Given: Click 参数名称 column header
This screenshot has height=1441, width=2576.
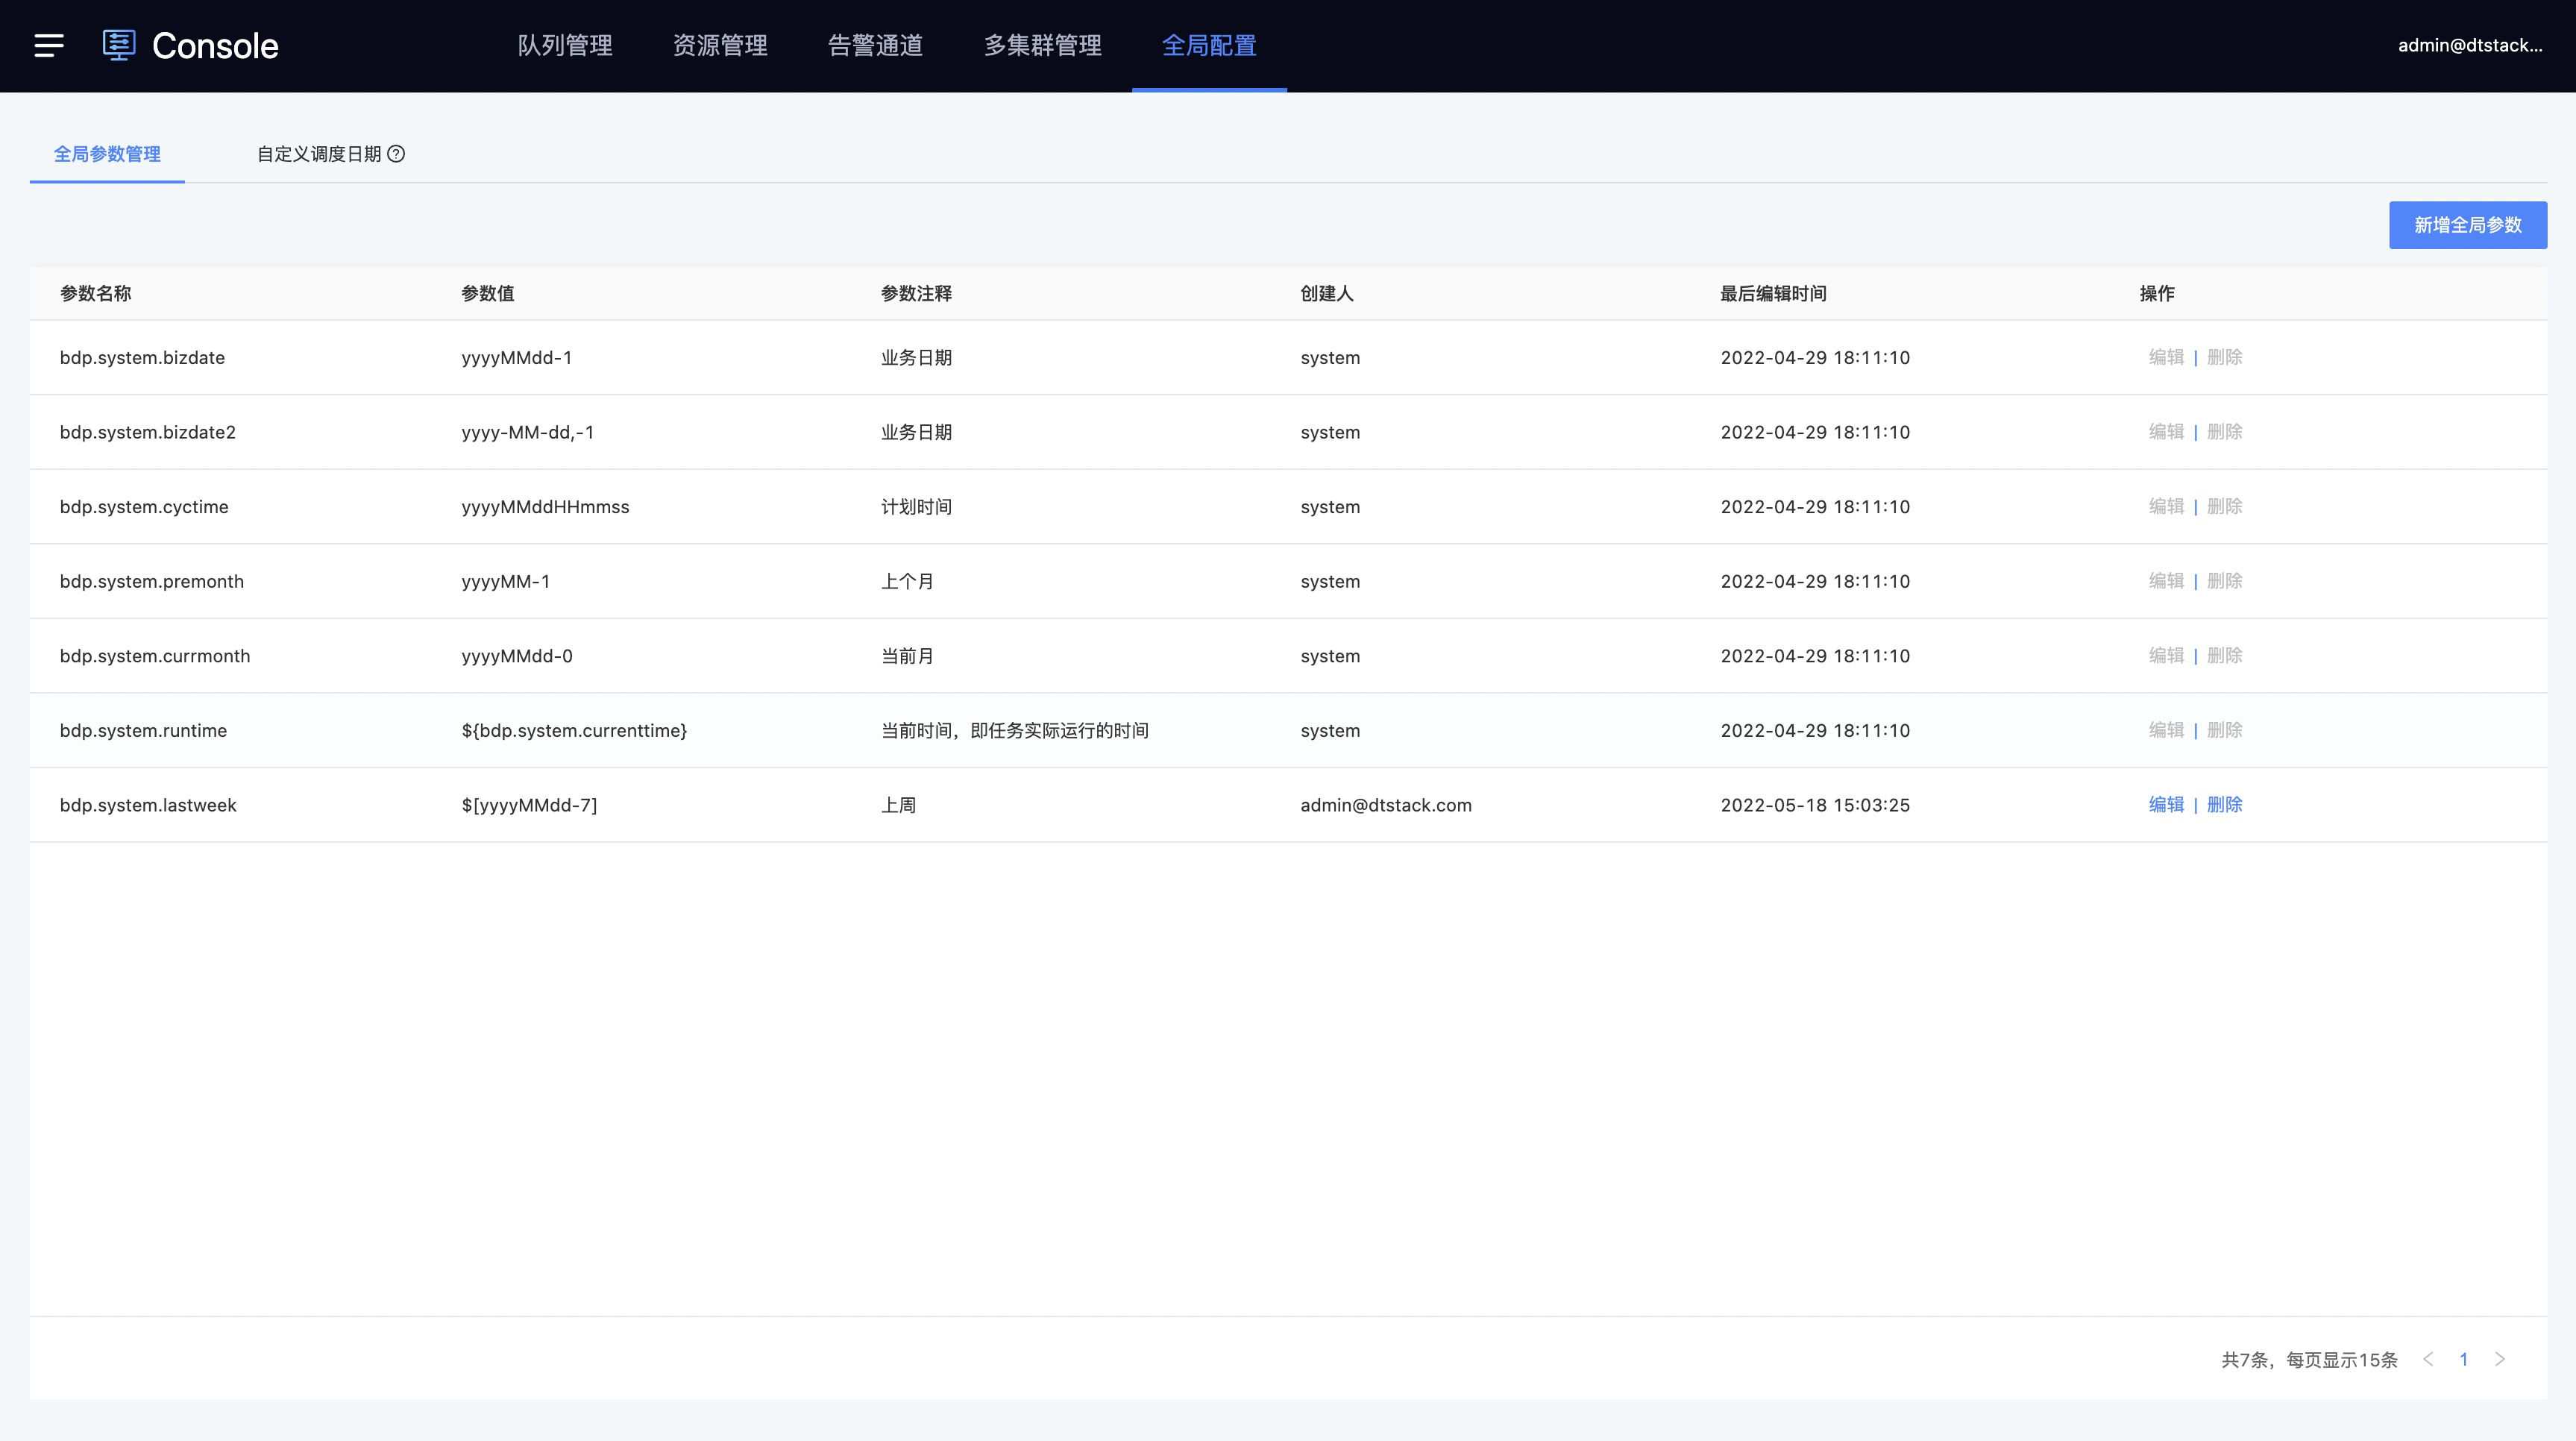Looking at the screenshot, I should (x=95, y=293).
